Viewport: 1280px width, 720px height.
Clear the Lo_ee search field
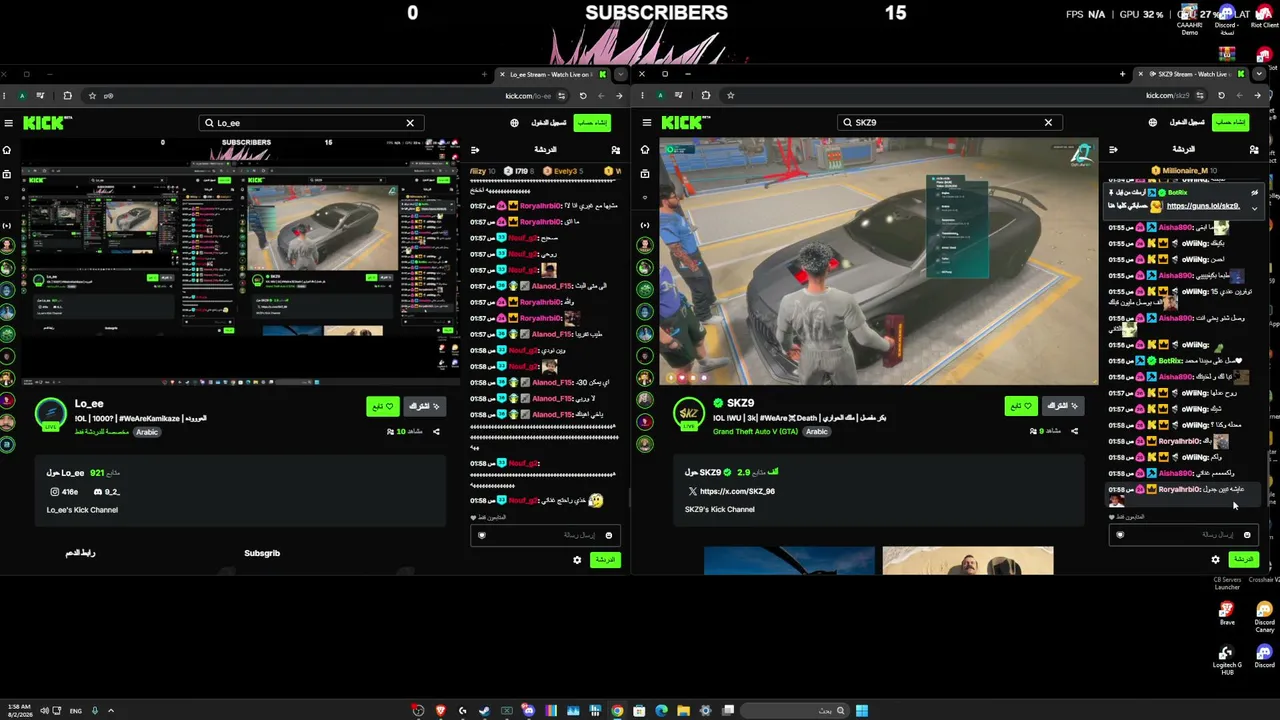[410, 123]
